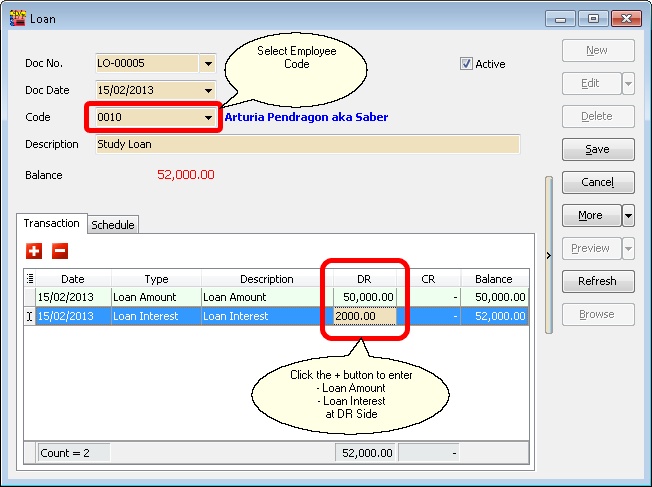Click the Refresh button
This screenshot has width=652, height=487.
coord(596,281)
